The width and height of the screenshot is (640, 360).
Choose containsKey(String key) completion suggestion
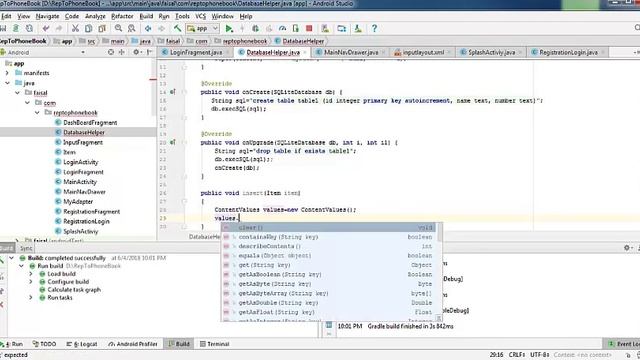point(328,237)
